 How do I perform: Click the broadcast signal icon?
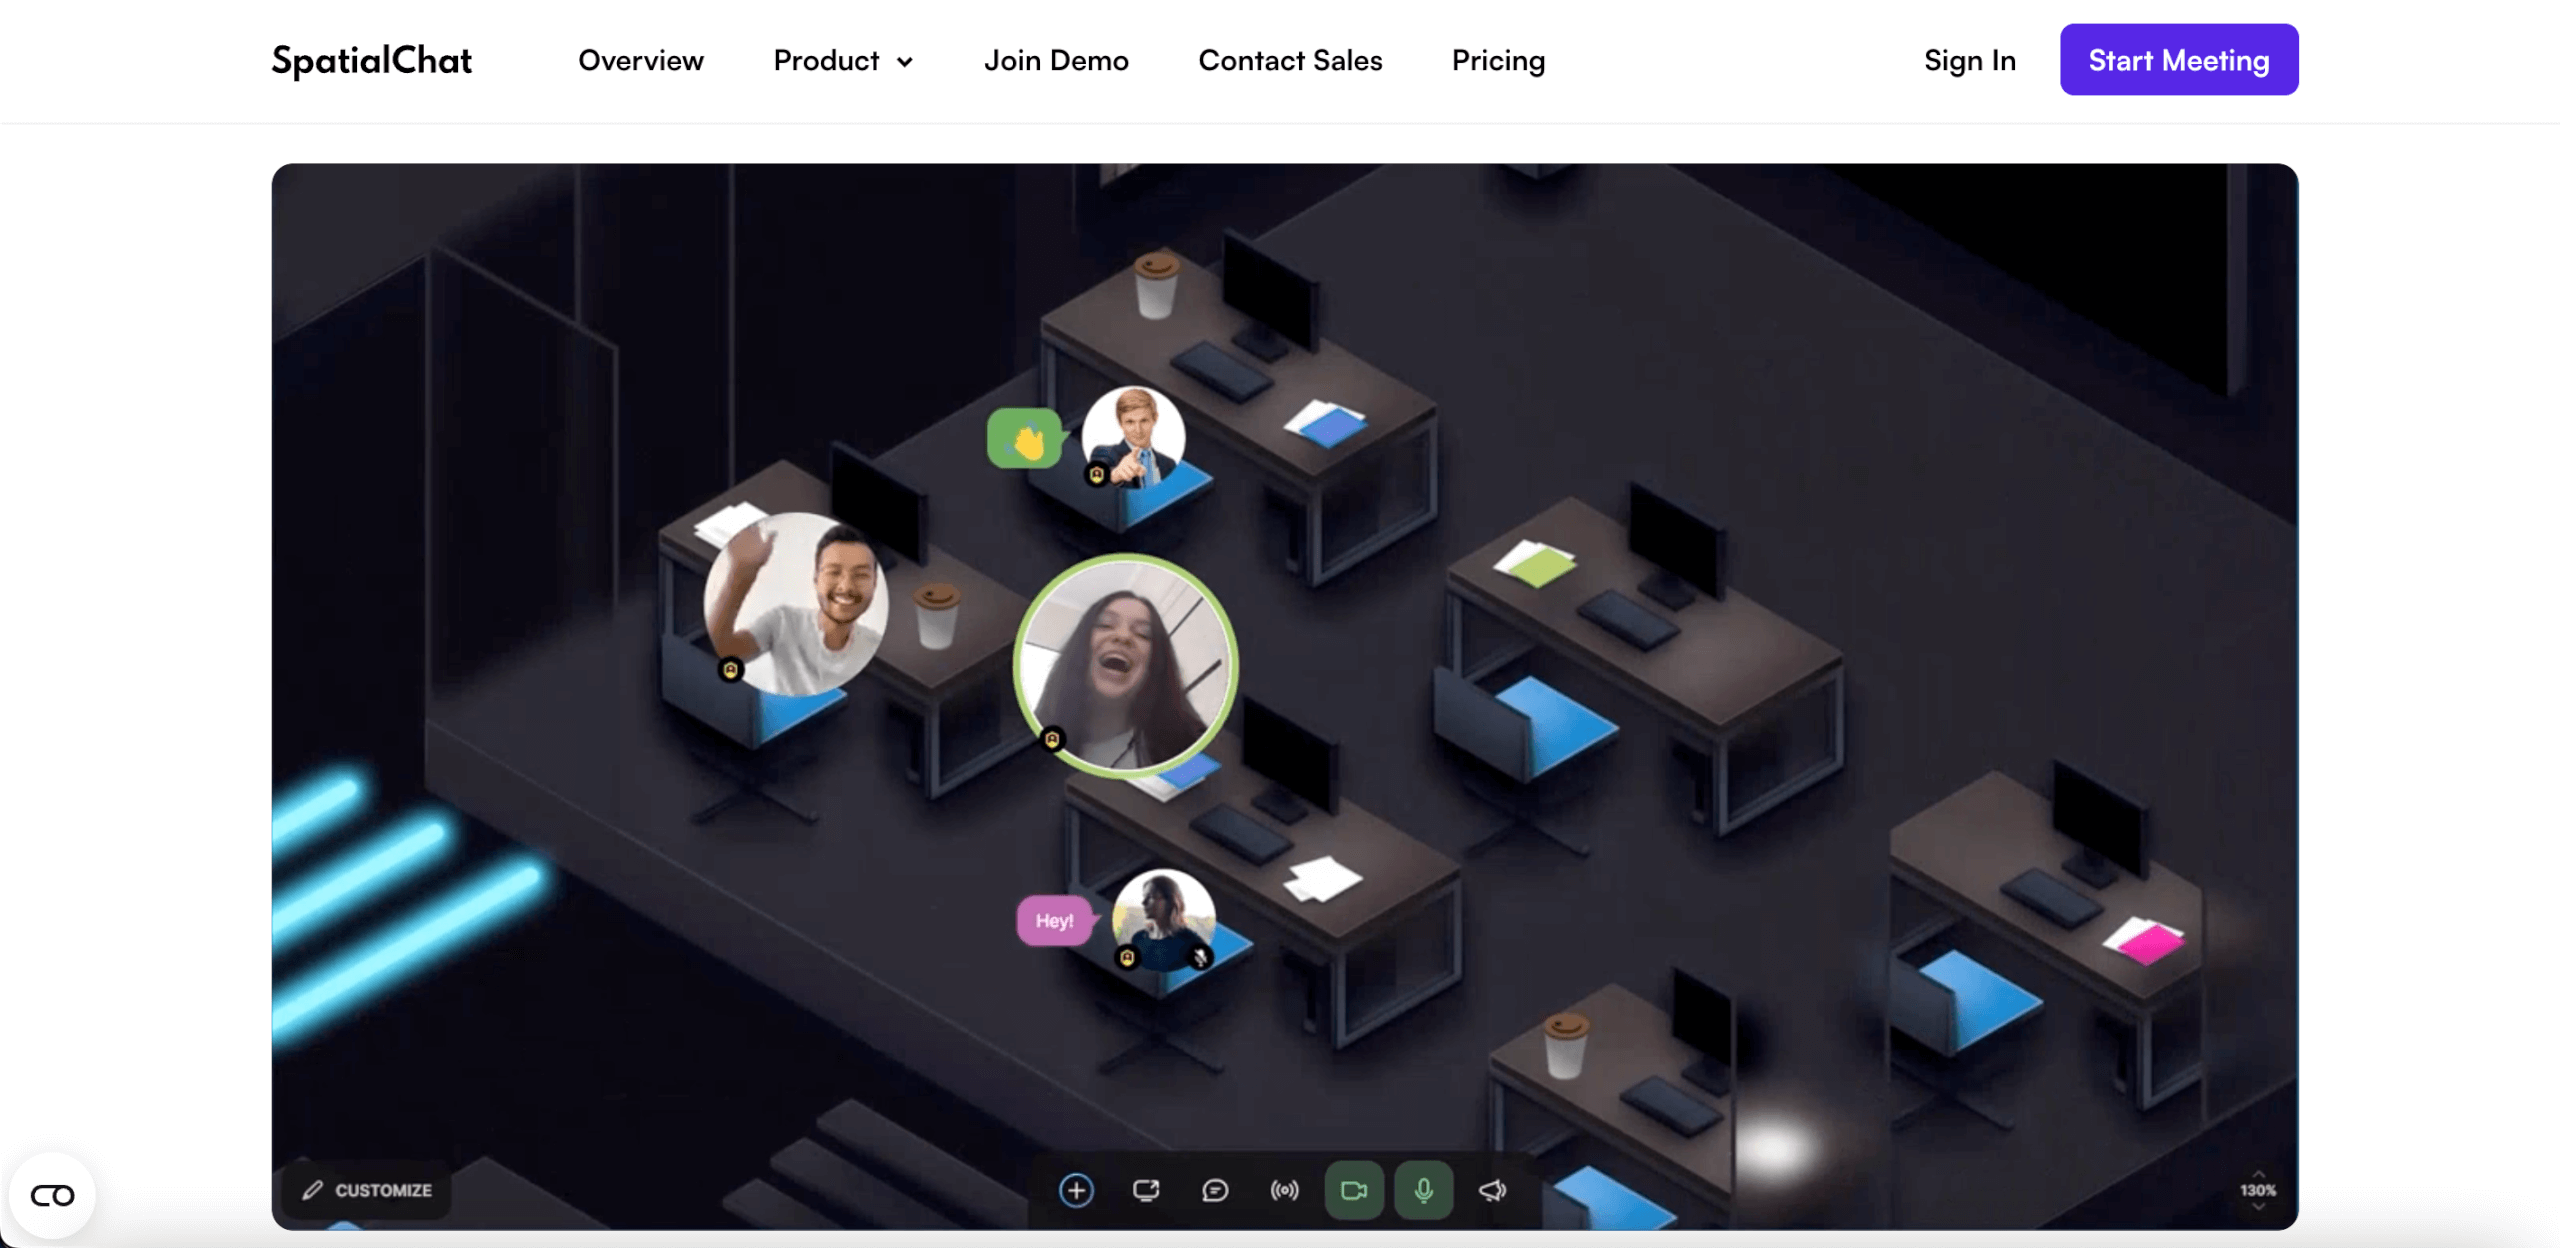coord(1285,1190)
